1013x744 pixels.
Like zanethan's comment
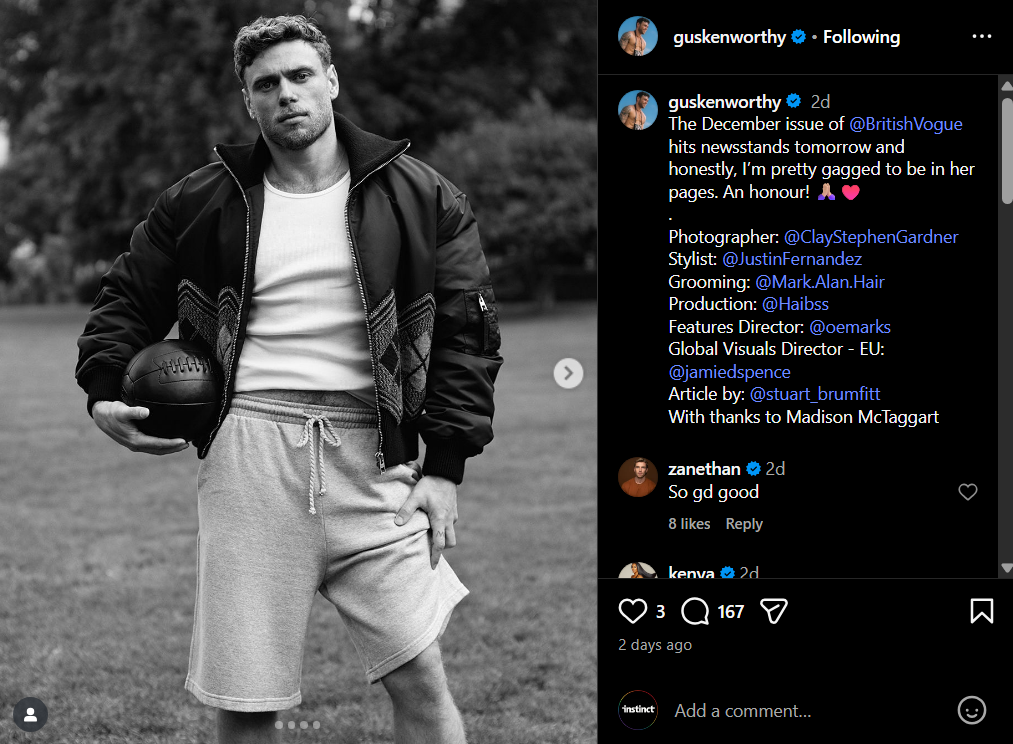coord(967,492)
